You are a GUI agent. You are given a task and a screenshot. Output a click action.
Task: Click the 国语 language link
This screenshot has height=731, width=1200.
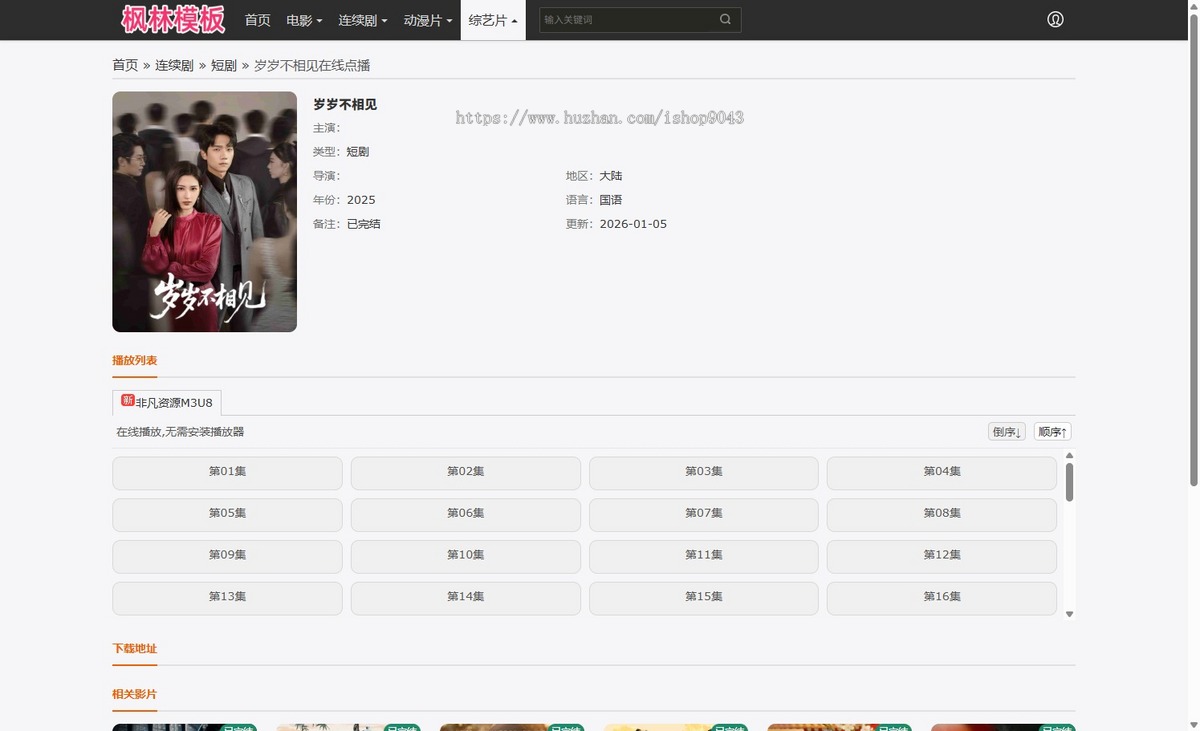click(x=611, y=200)
